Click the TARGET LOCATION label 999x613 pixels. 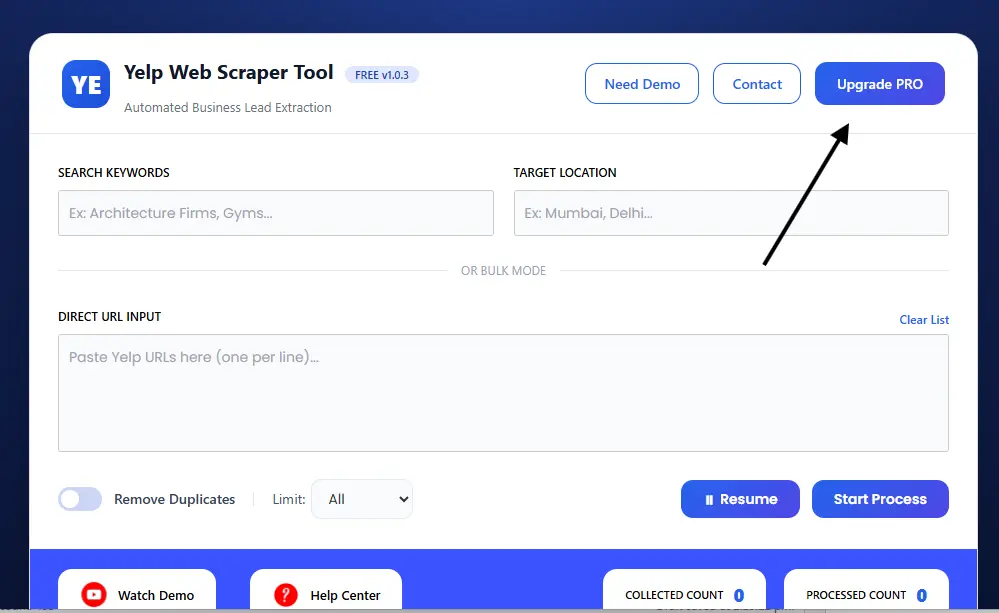click(565, 173)
